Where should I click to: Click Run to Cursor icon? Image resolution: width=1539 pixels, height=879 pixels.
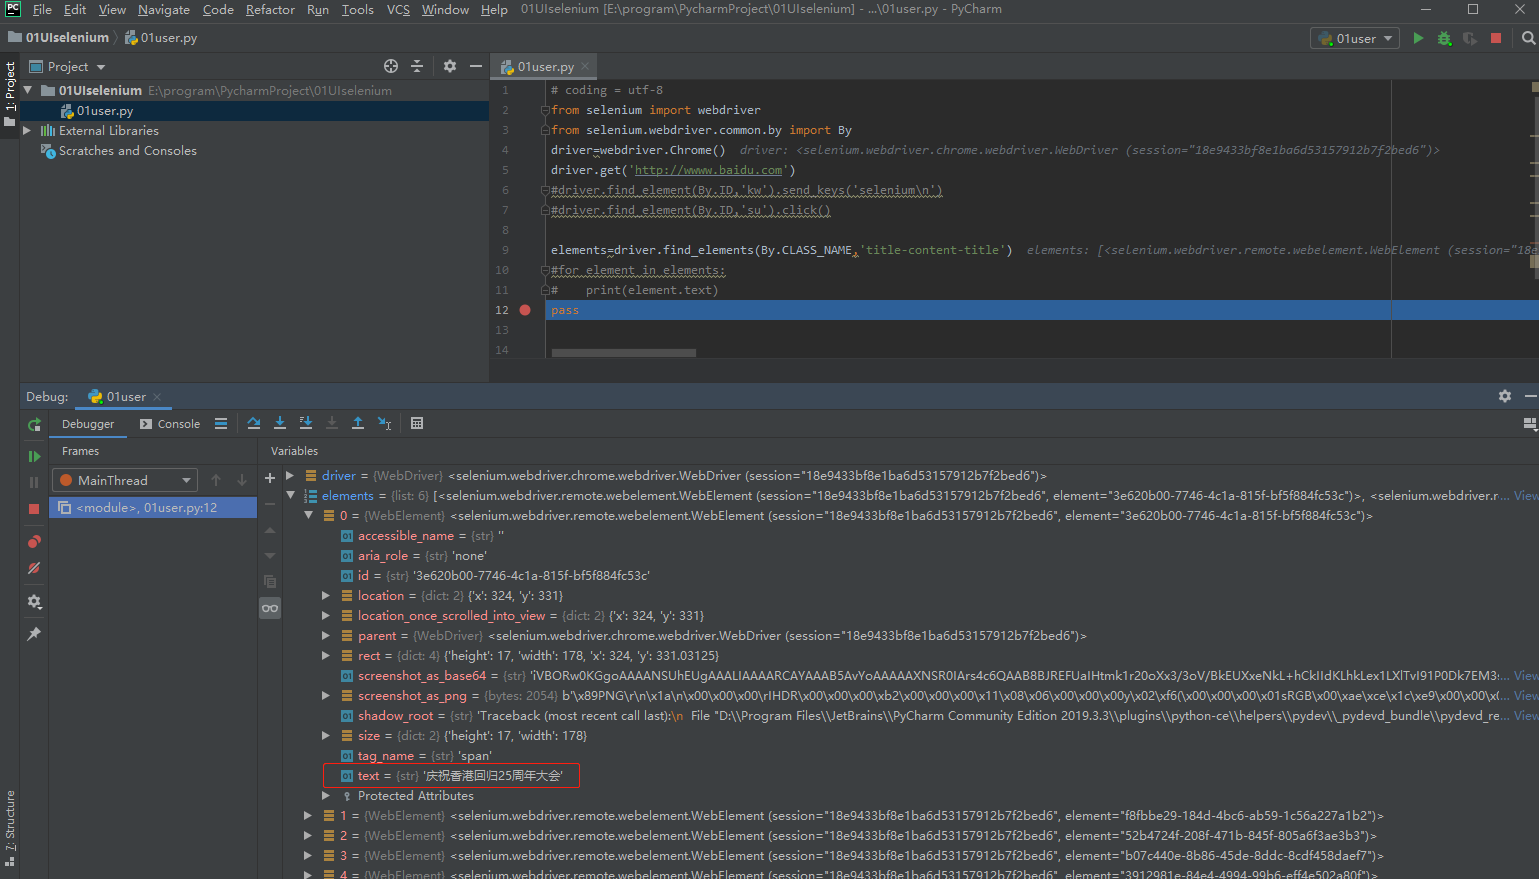(x=384, y=424)
